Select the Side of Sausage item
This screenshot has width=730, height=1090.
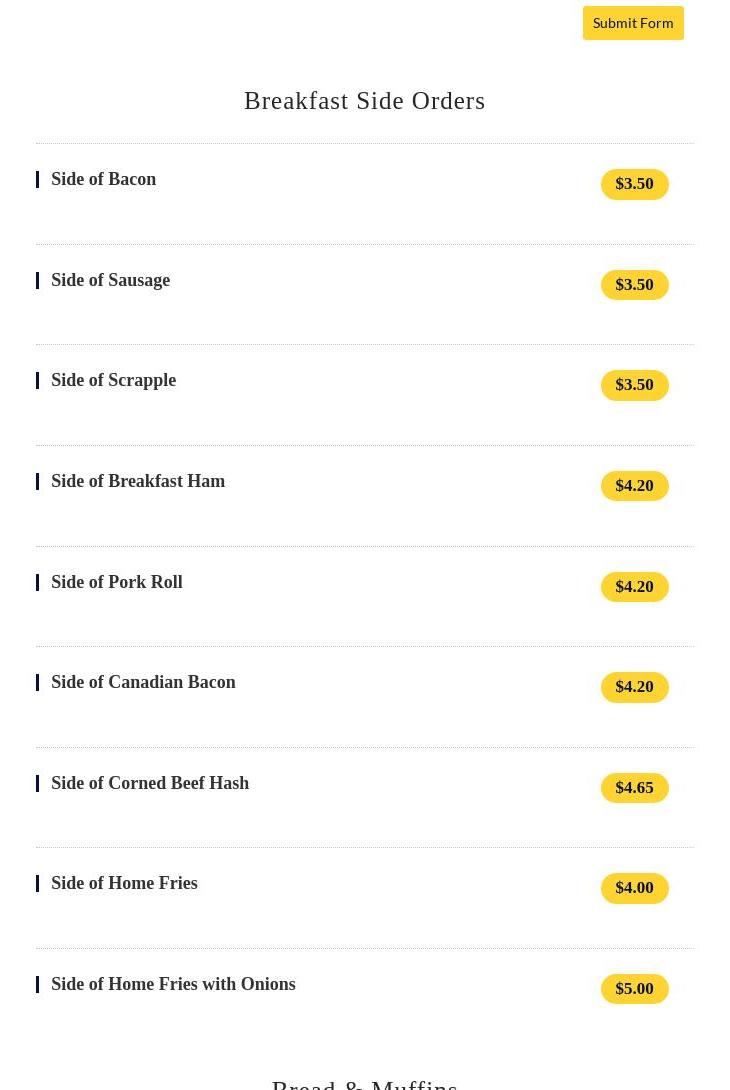click(111, 281)
